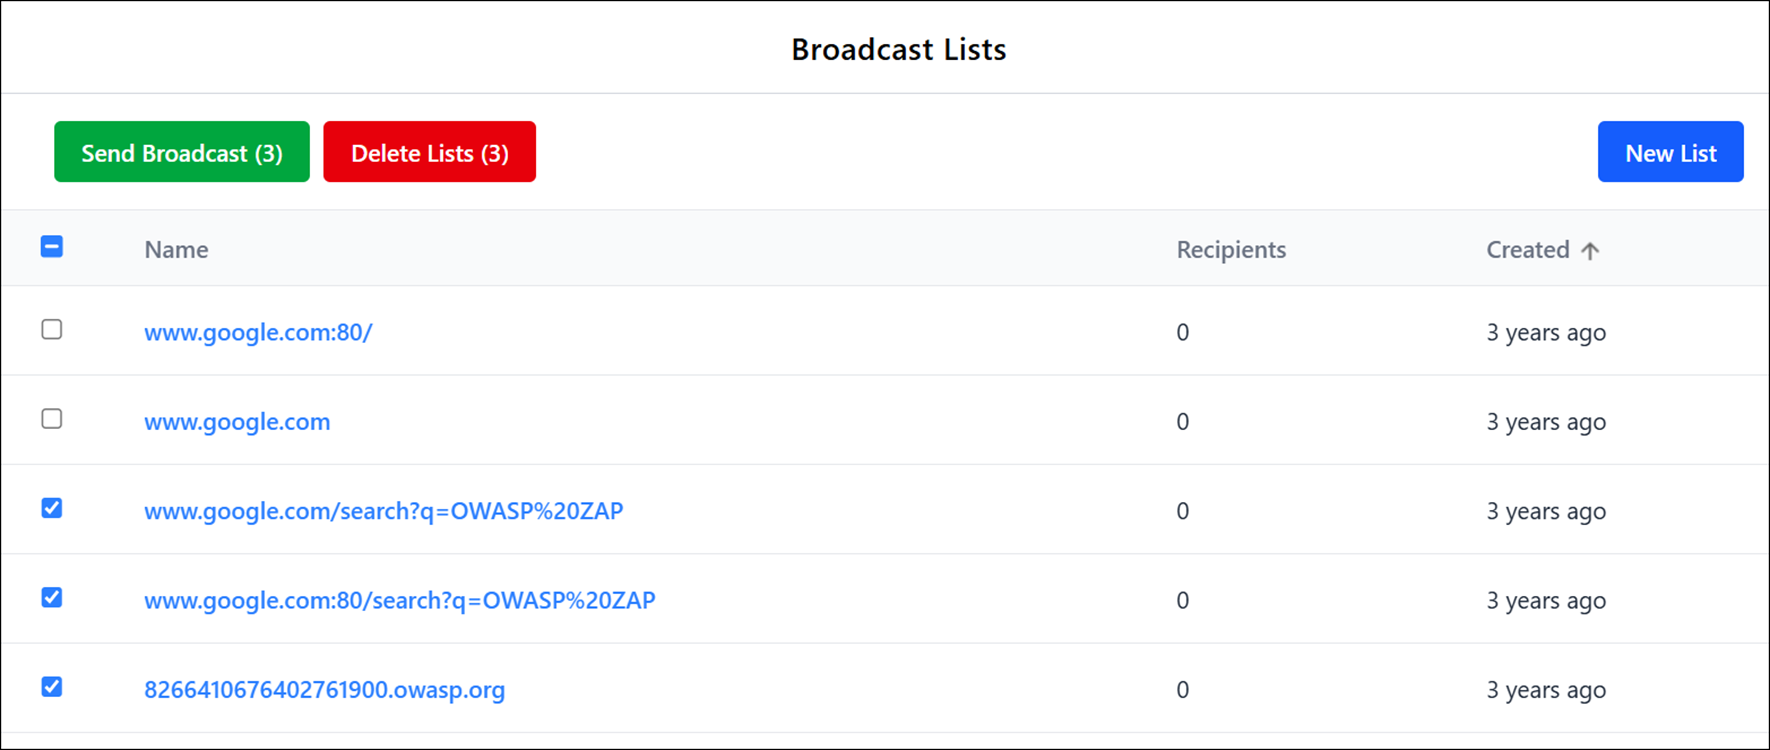
Task: Sort by the Created column header
Action: coord(1528,249)
